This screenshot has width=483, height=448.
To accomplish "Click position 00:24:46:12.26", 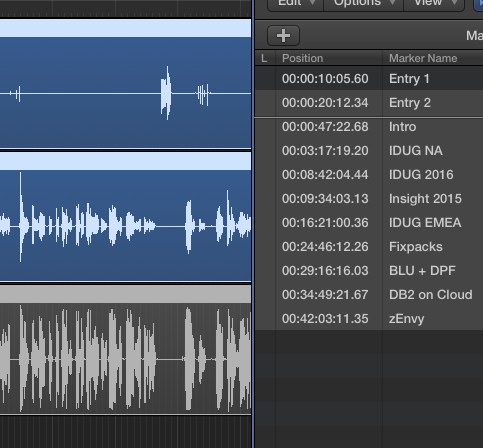I will click(x=325, y=247).
